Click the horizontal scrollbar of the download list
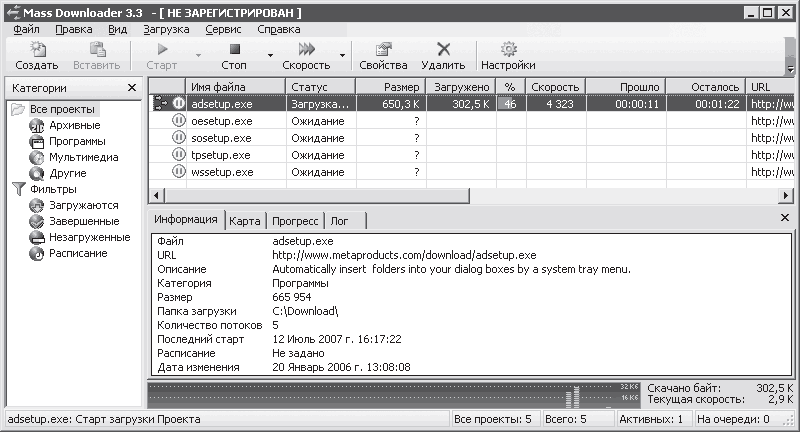The height and width of the screenshot is (432, 800). pyautogui.click(x=317, y=195)
